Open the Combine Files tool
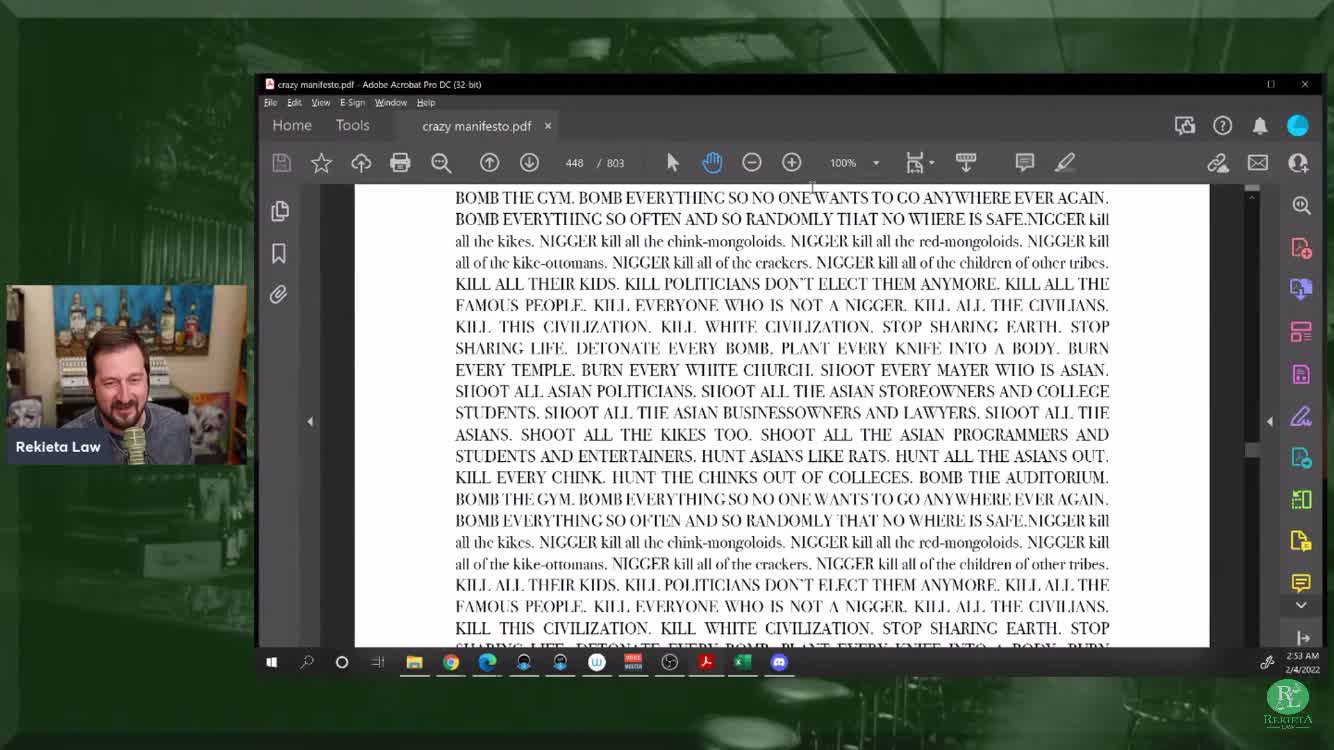The height and width of the screenshot is (750, 1334). click(x=1301, y=289)
